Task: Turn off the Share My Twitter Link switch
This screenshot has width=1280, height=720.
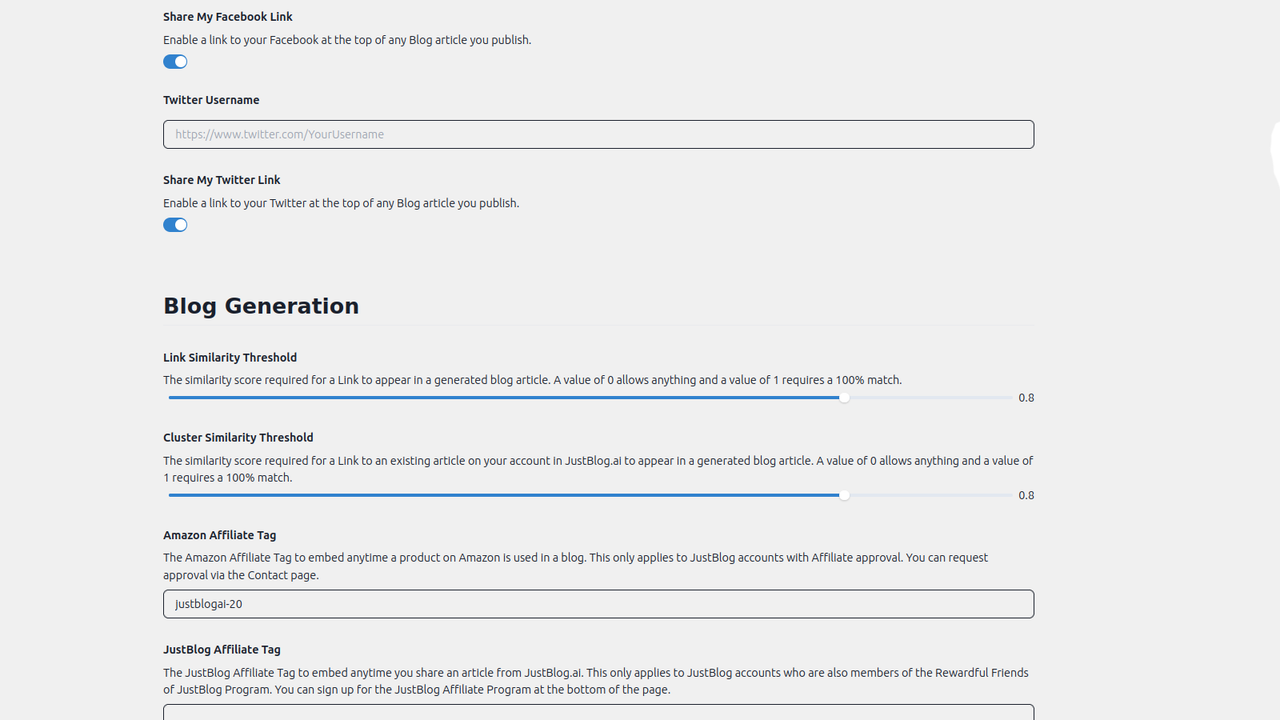Action: point(175,224)
